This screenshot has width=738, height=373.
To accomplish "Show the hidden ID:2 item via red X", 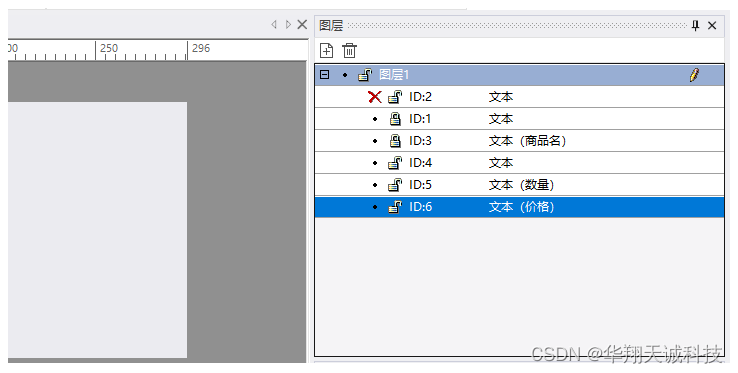I will 375,97.
